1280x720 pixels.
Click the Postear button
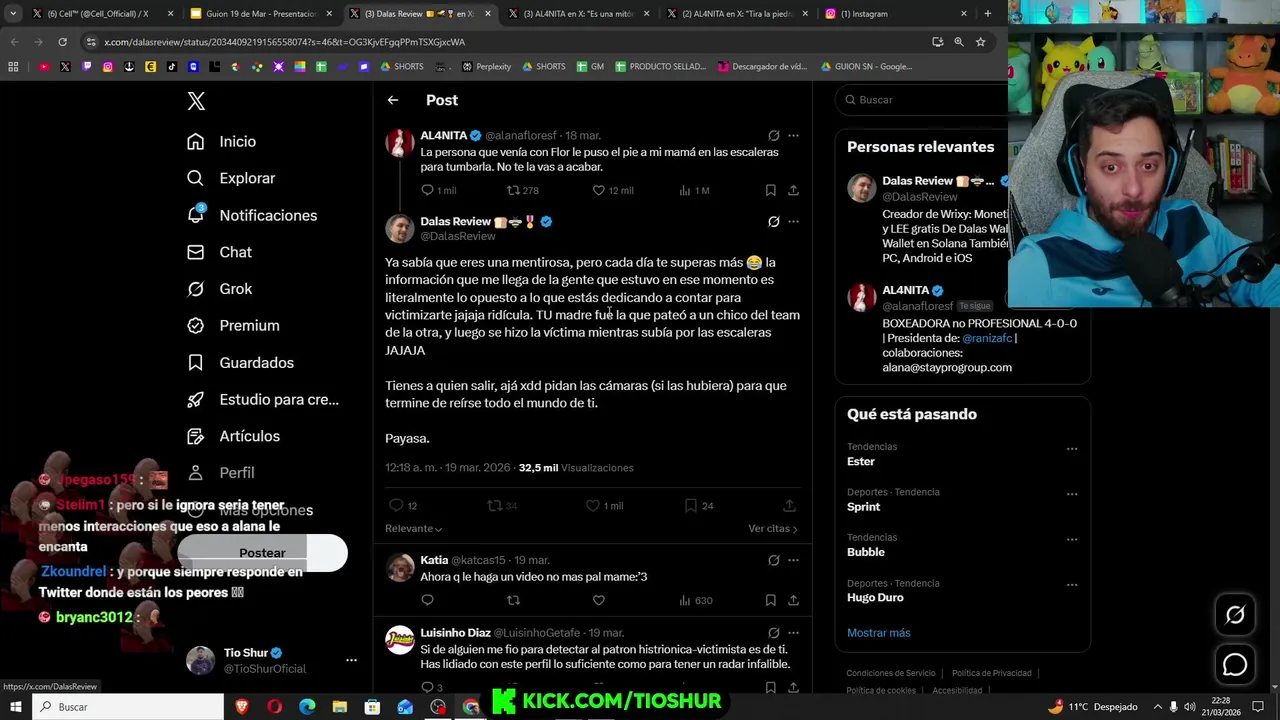click(x=262, y=553)
